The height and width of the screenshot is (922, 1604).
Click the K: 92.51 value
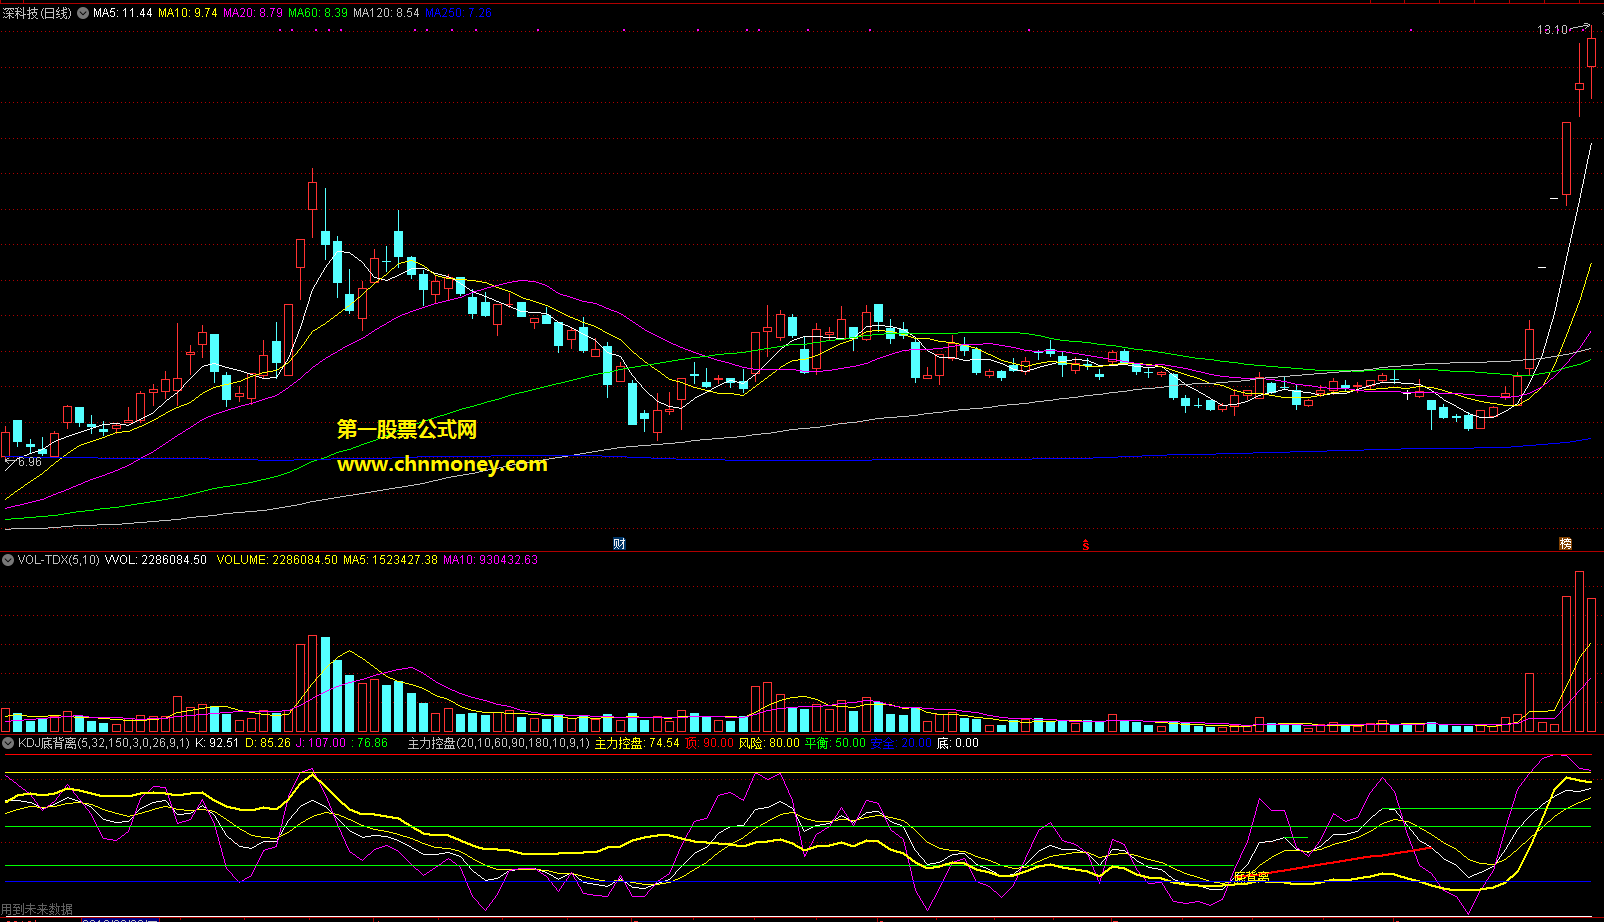(x=217, y=743)
